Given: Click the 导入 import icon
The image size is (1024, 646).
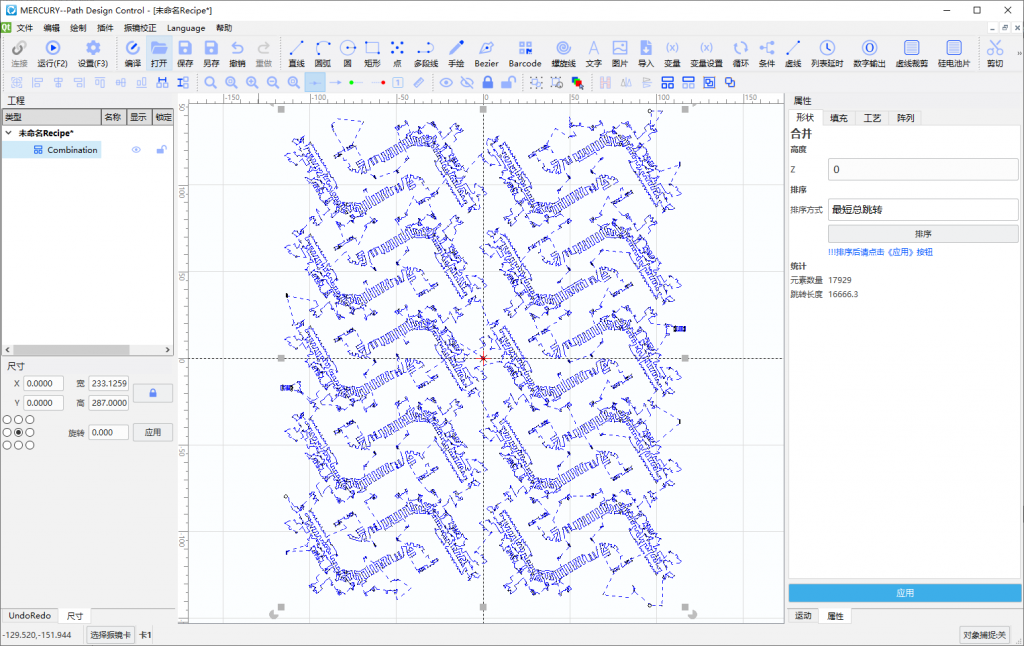Looking at the screenshot, I should (646, 48).
